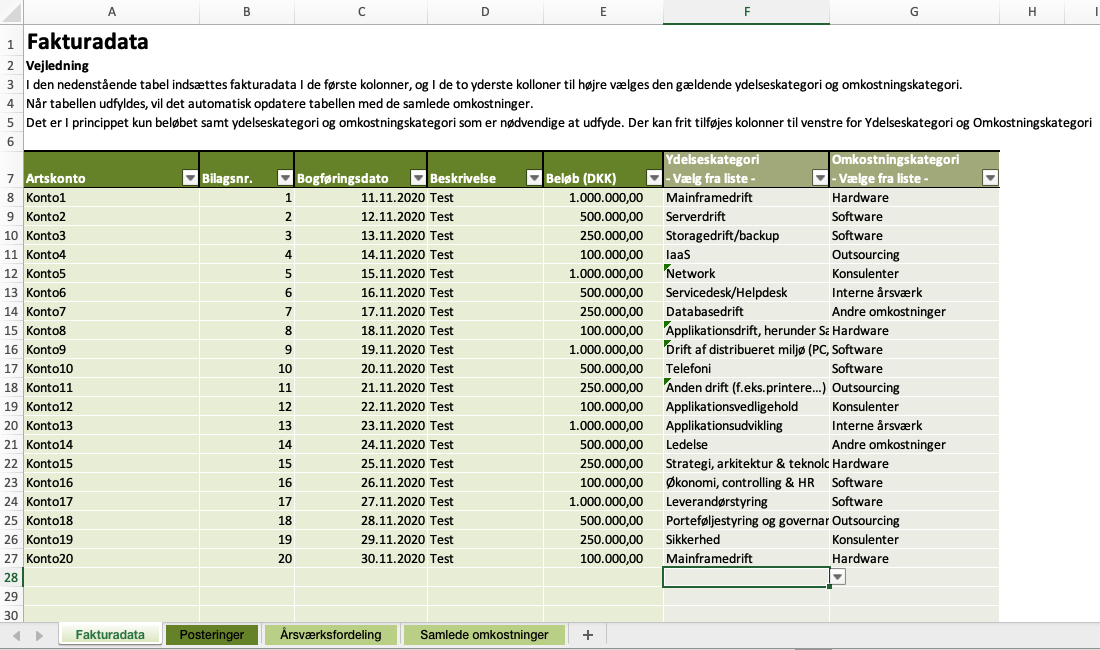Open the Omkostningskategori filter dropdown
This screenshot has height=650, width=1100.
[989, 178]
